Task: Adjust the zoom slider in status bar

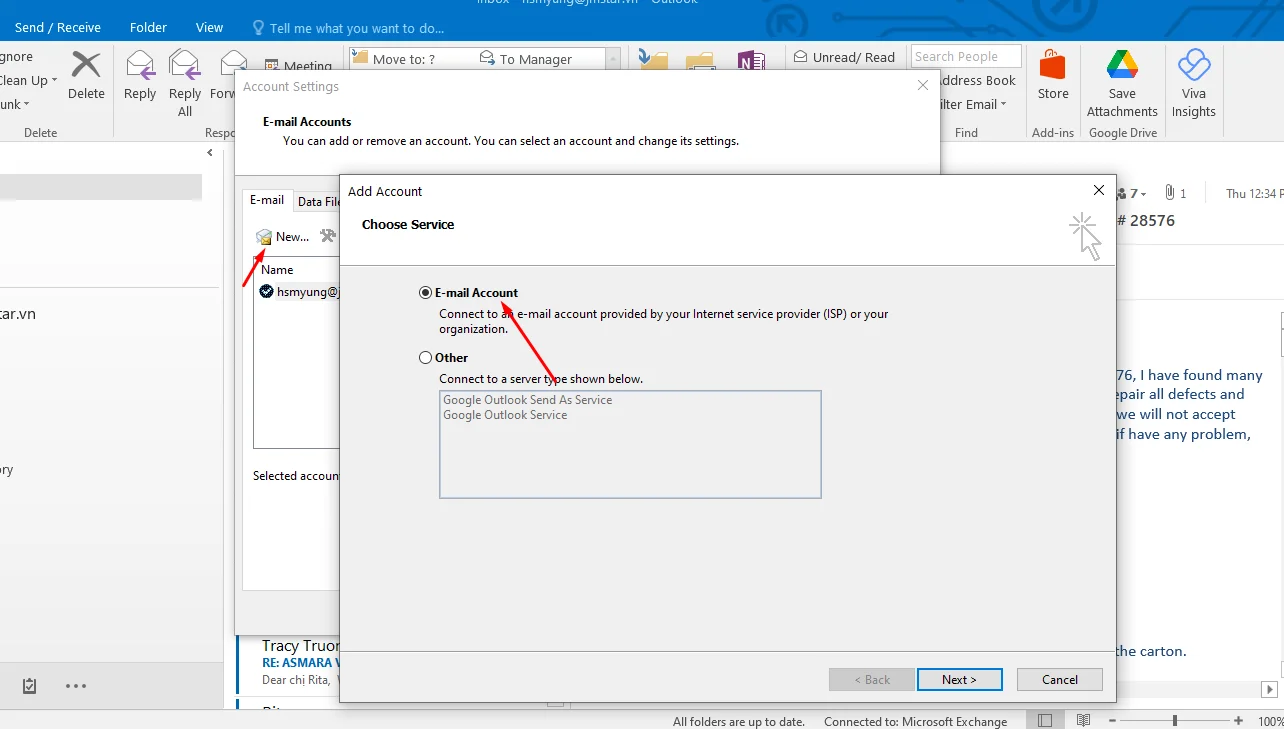Action: click(x=1174, y=721)
